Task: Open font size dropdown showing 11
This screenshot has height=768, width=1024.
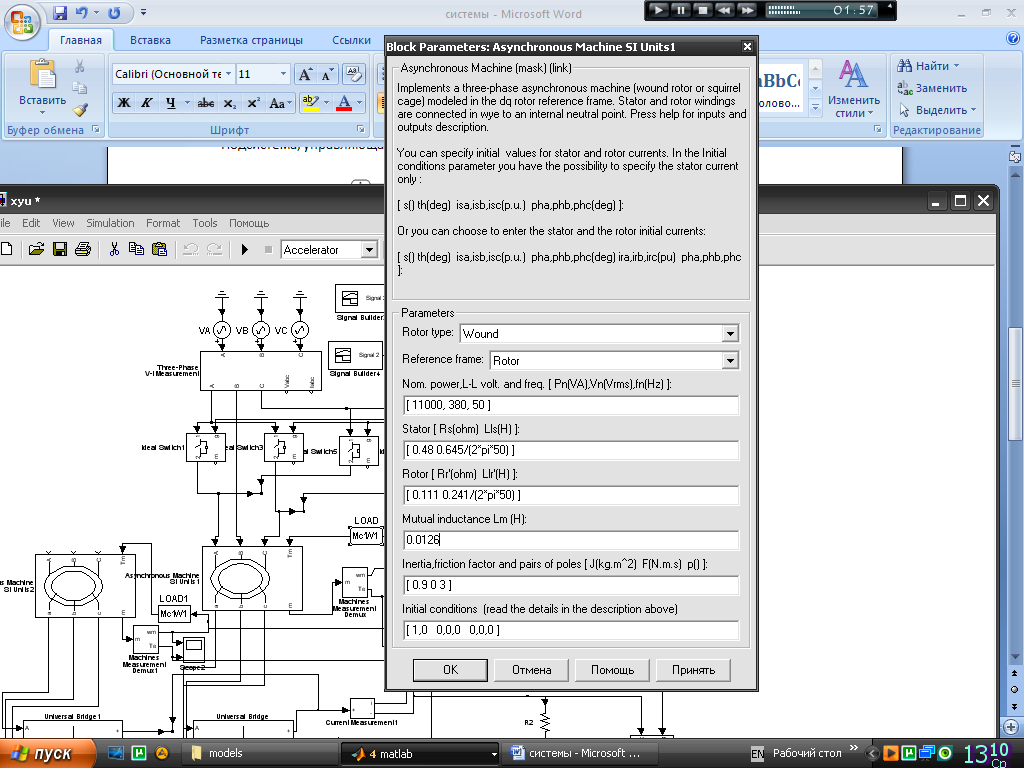Action: click(x=283, y=74)
